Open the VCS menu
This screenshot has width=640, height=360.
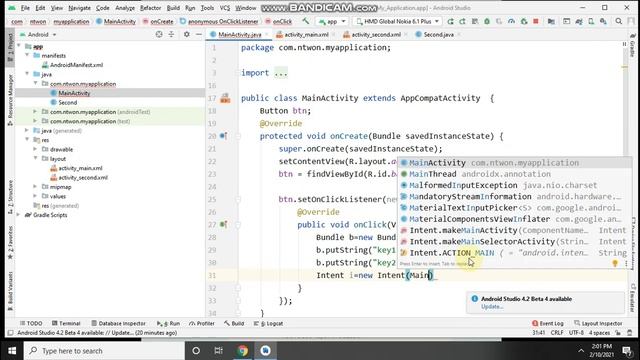(x=225, y=8)
